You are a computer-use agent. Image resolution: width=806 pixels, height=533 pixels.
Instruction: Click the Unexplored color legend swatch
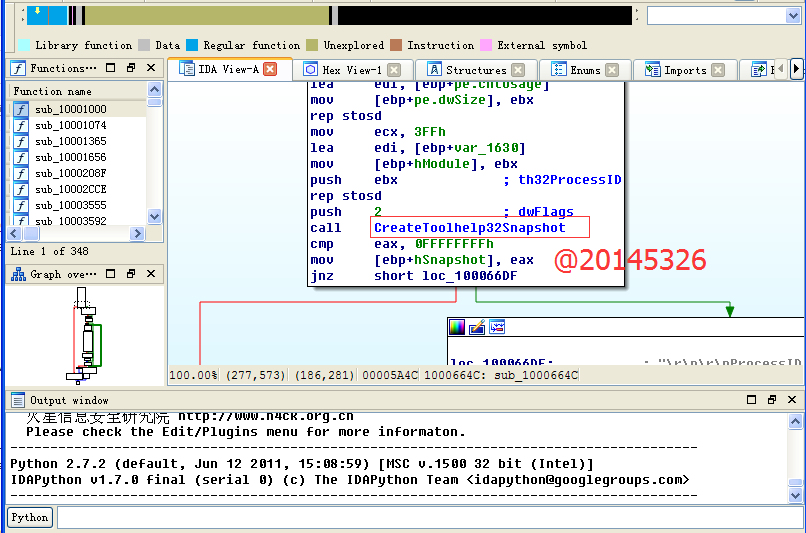tap(312, 45)
